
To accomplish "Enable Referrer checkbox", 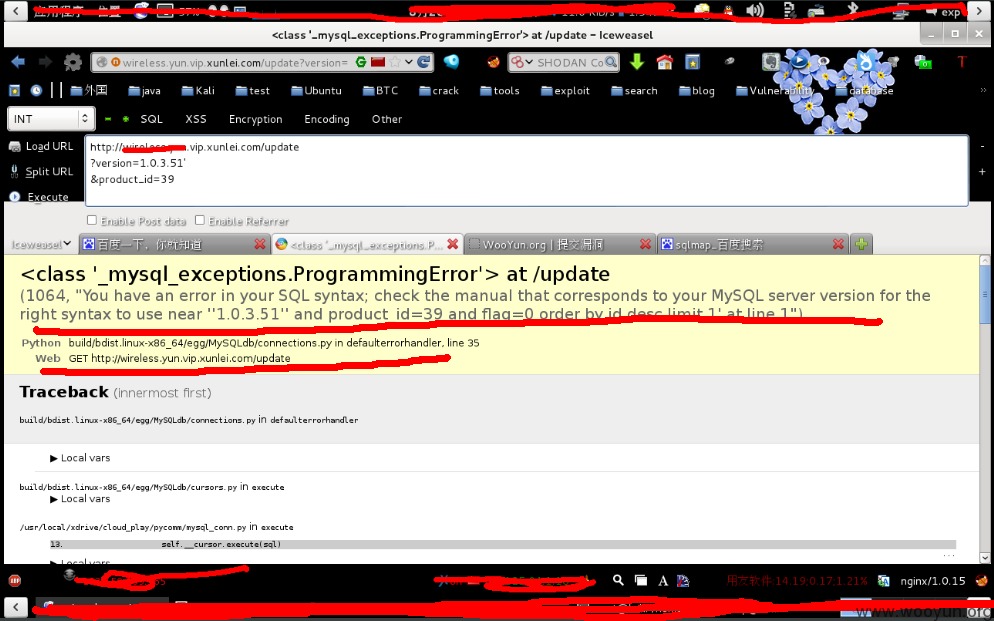I will tap(200, 221).
